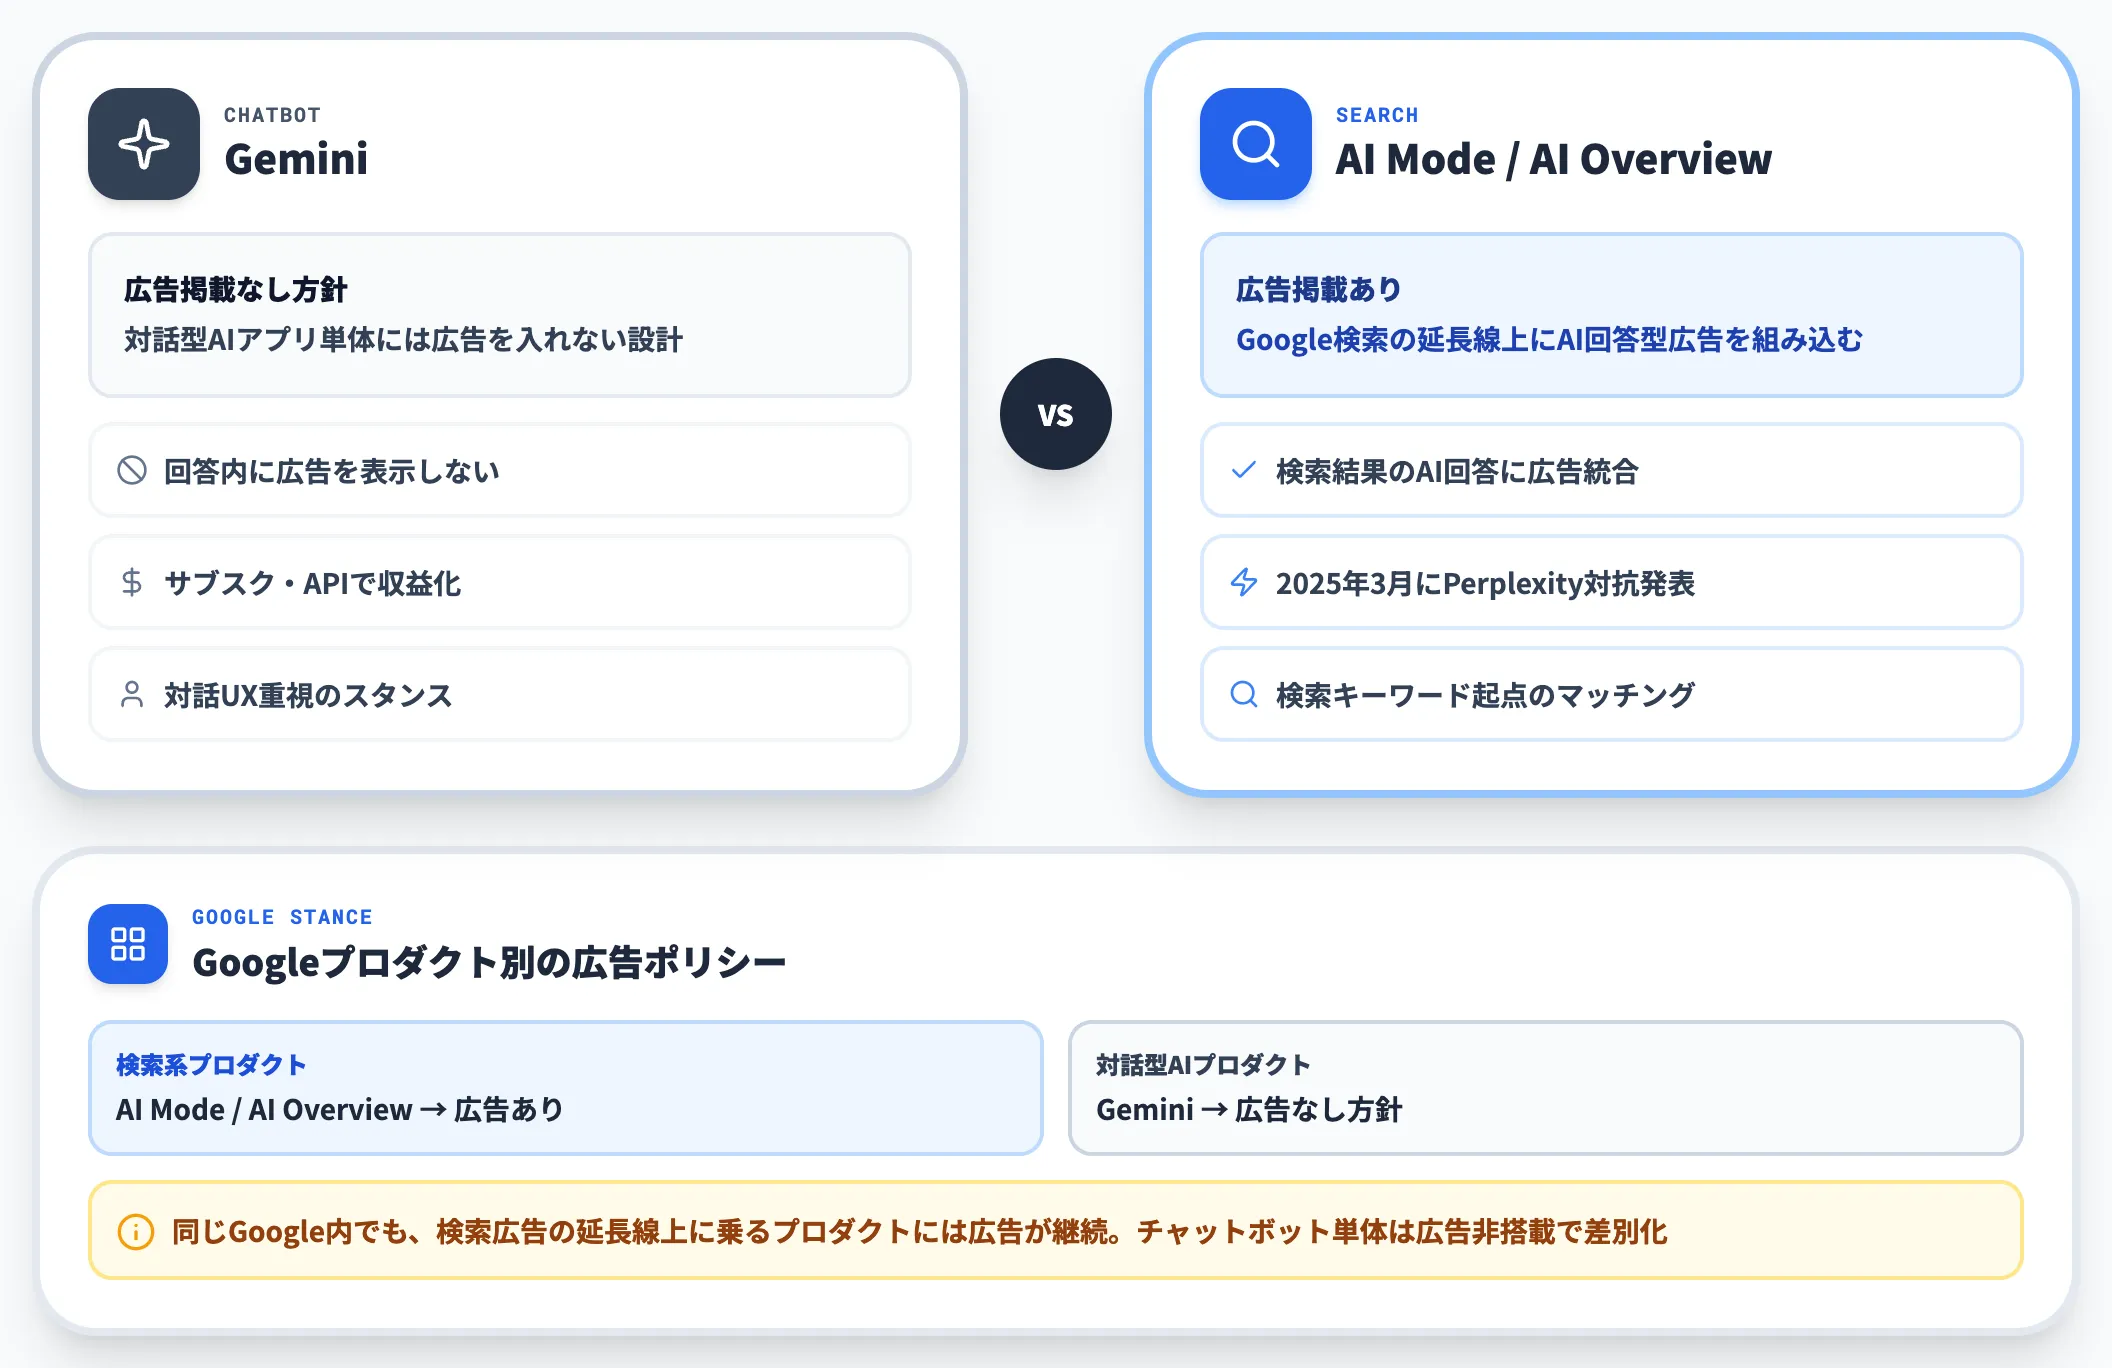Click the checkmark icon beside 検索結果のAI回答に広告統合
2112x1368 pixels.
tap(1244, 470)
